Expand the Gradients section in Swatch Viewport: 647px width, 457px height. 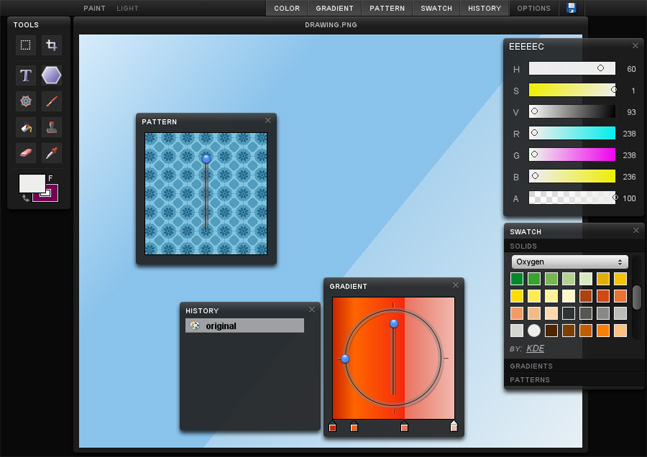(x=574, y=366)
